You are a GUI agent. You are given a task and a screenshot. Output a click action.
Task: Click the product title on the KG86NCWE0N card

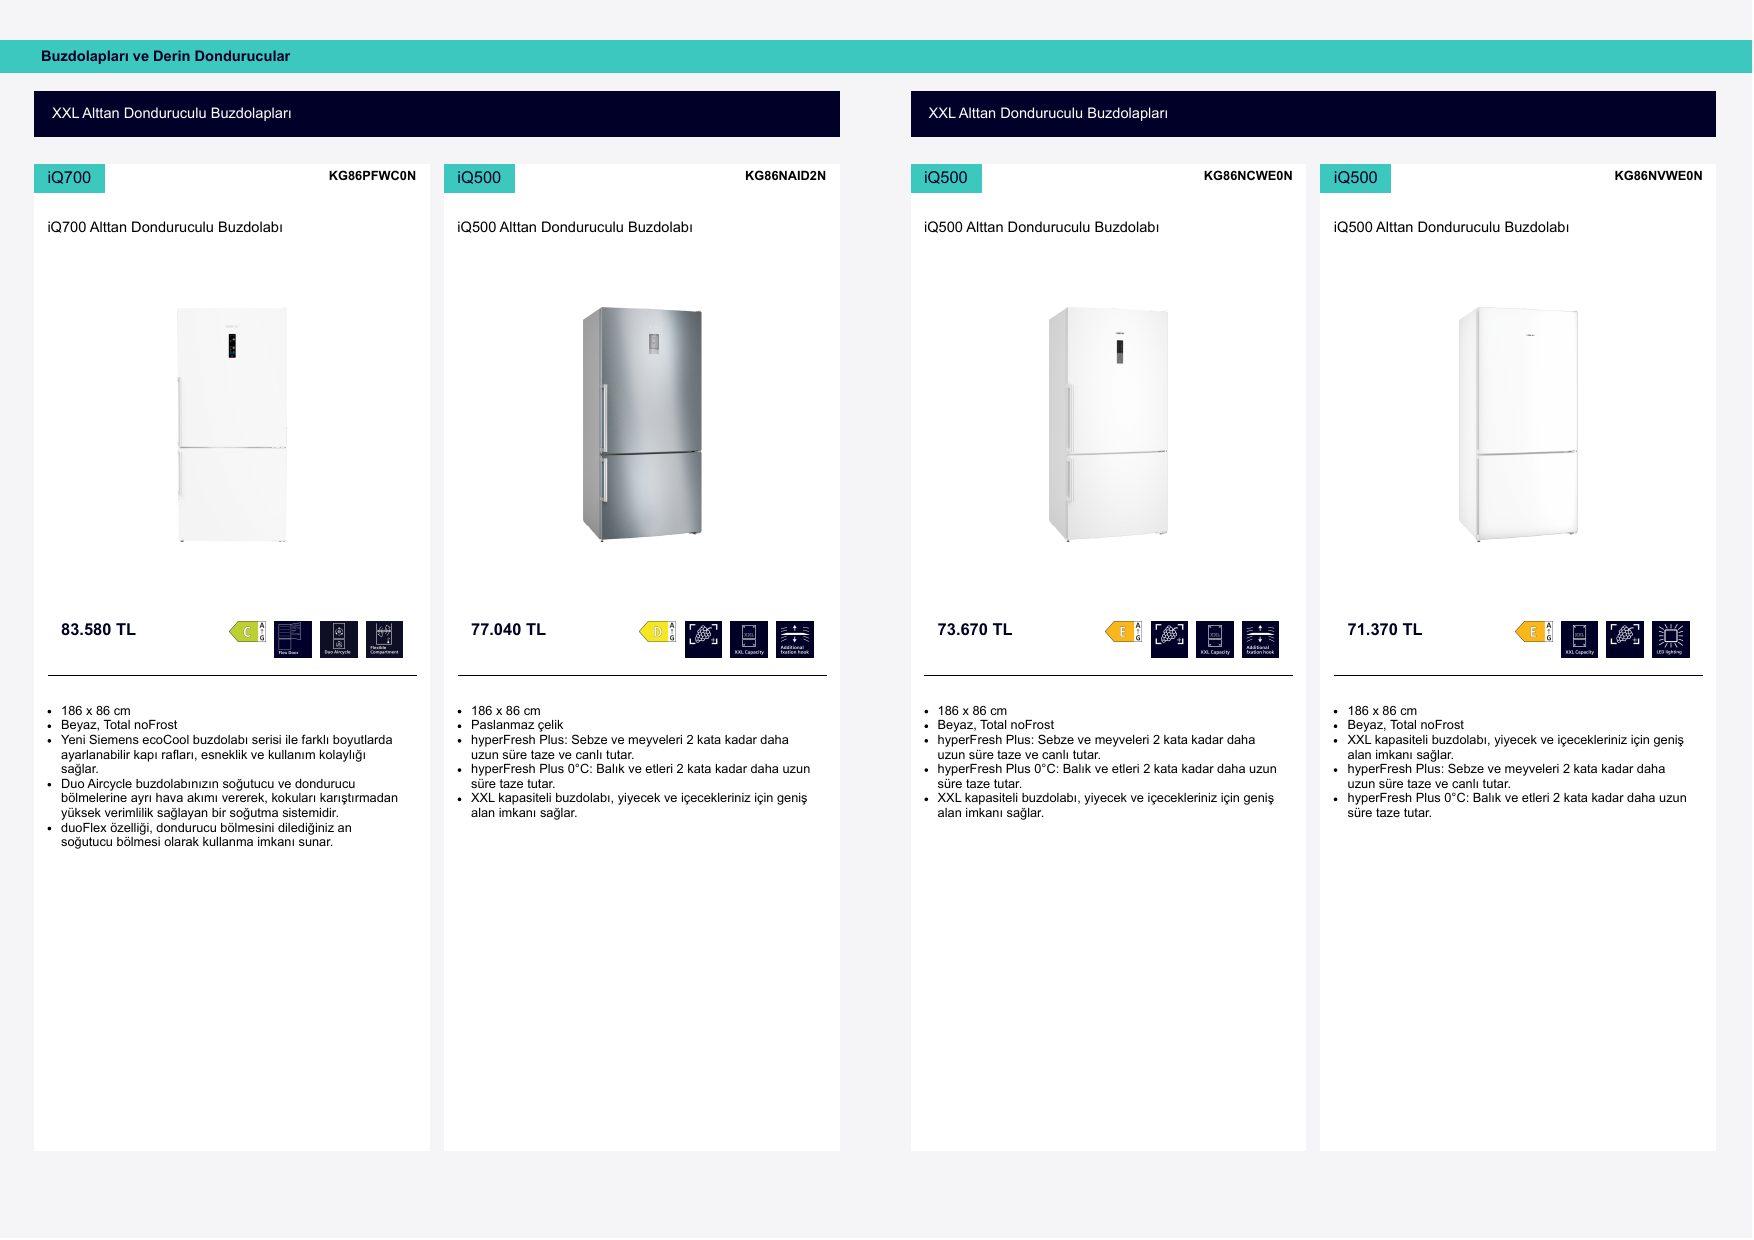[x=1041, y=227]
